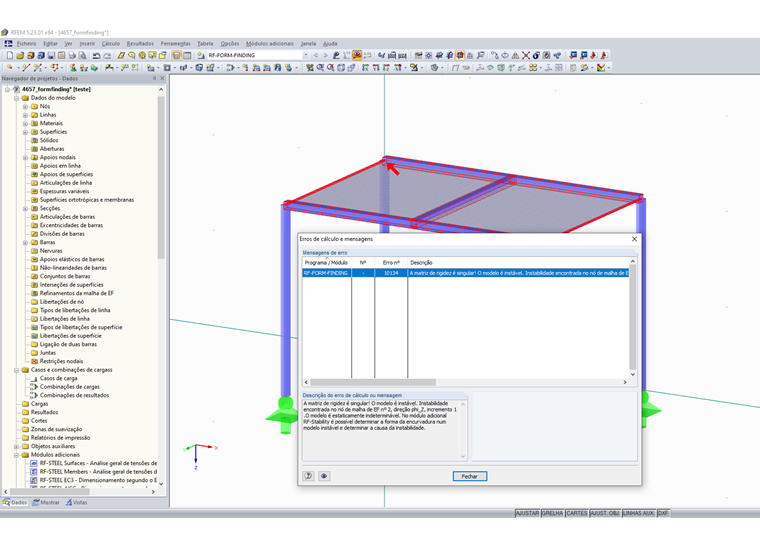Collapse Casos e combinações de cargas folder
The height and width of the screenshot is (545, 760).
pos(16,370)
